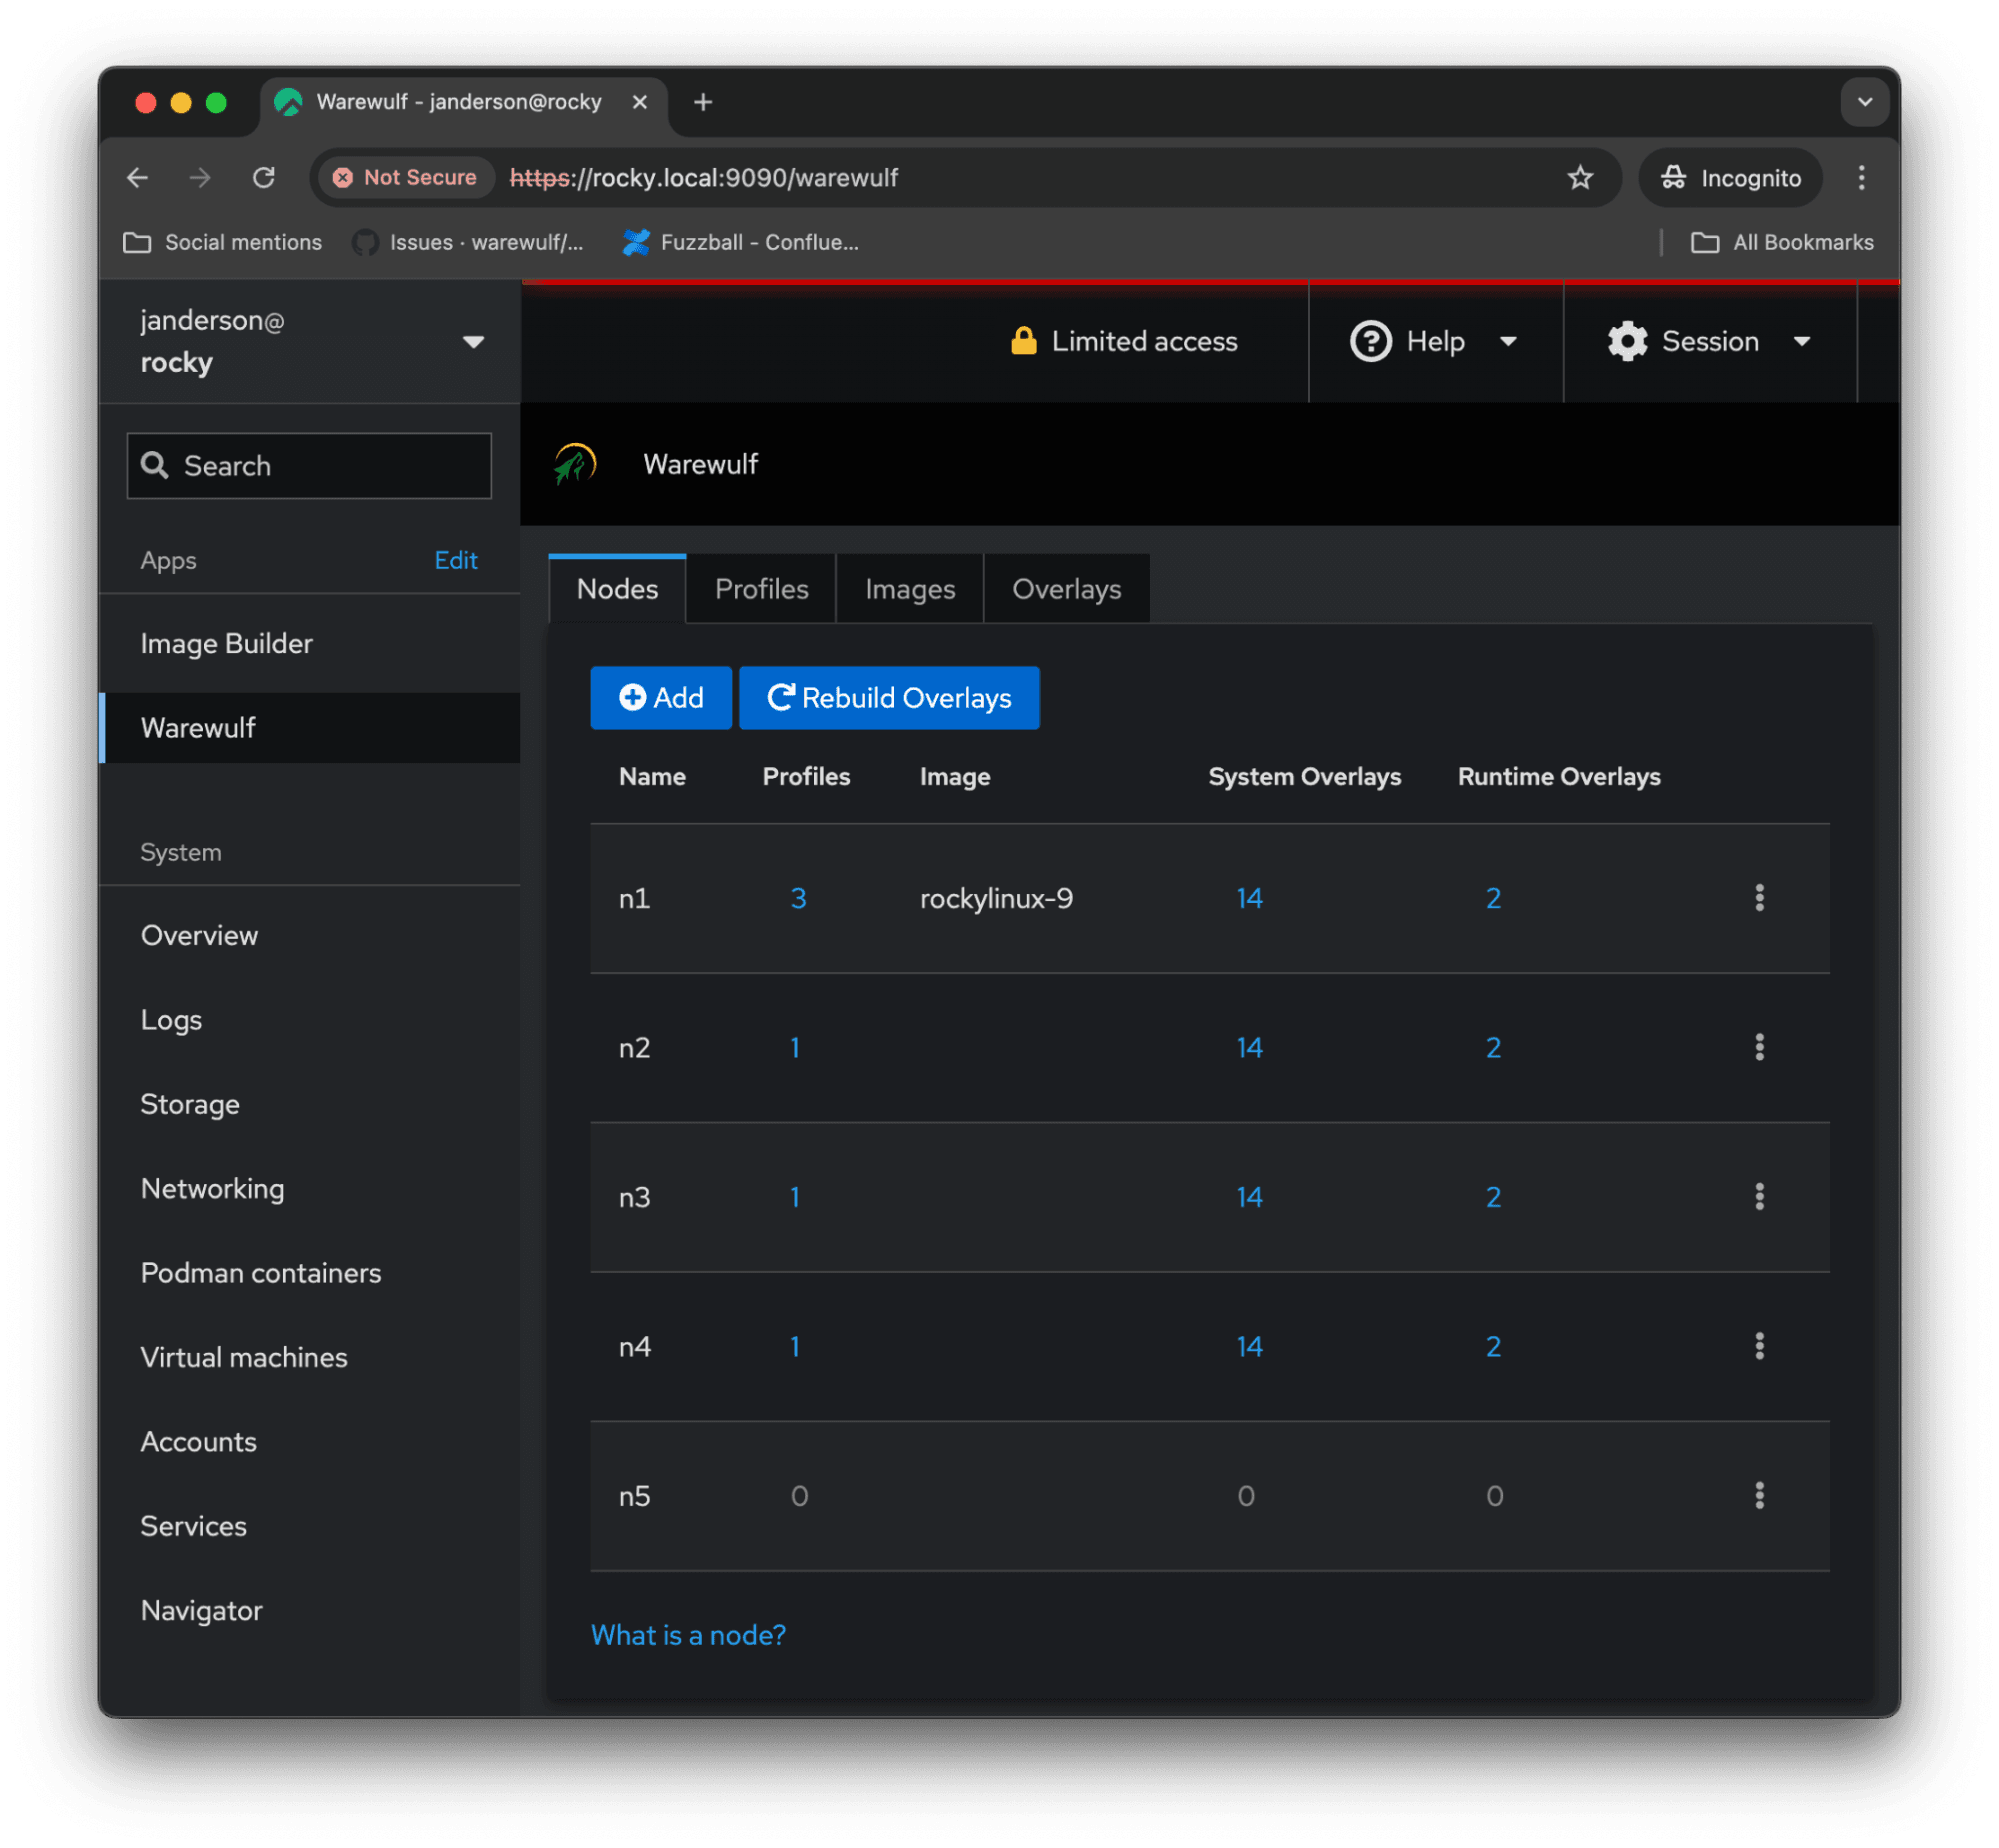Image resolution: width=1999 pixels, height=1848 pixels.
Task: Open All Bookmarks folder
Action: pos(1782,243)
